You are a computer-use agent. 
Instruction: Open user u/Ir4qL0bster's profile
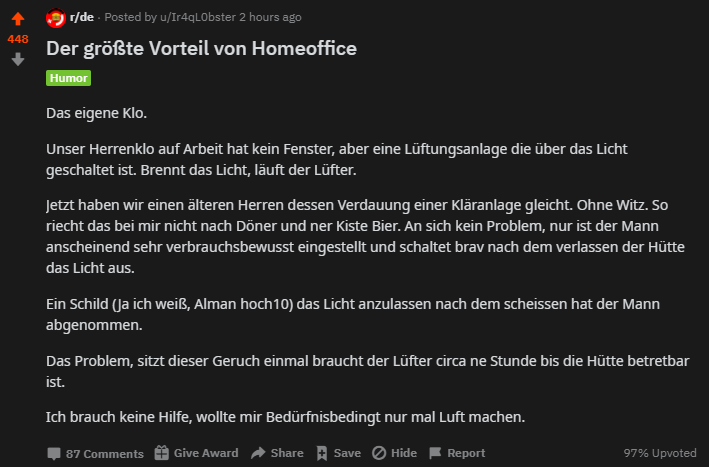pyautogui.click(x=197, y=19)
